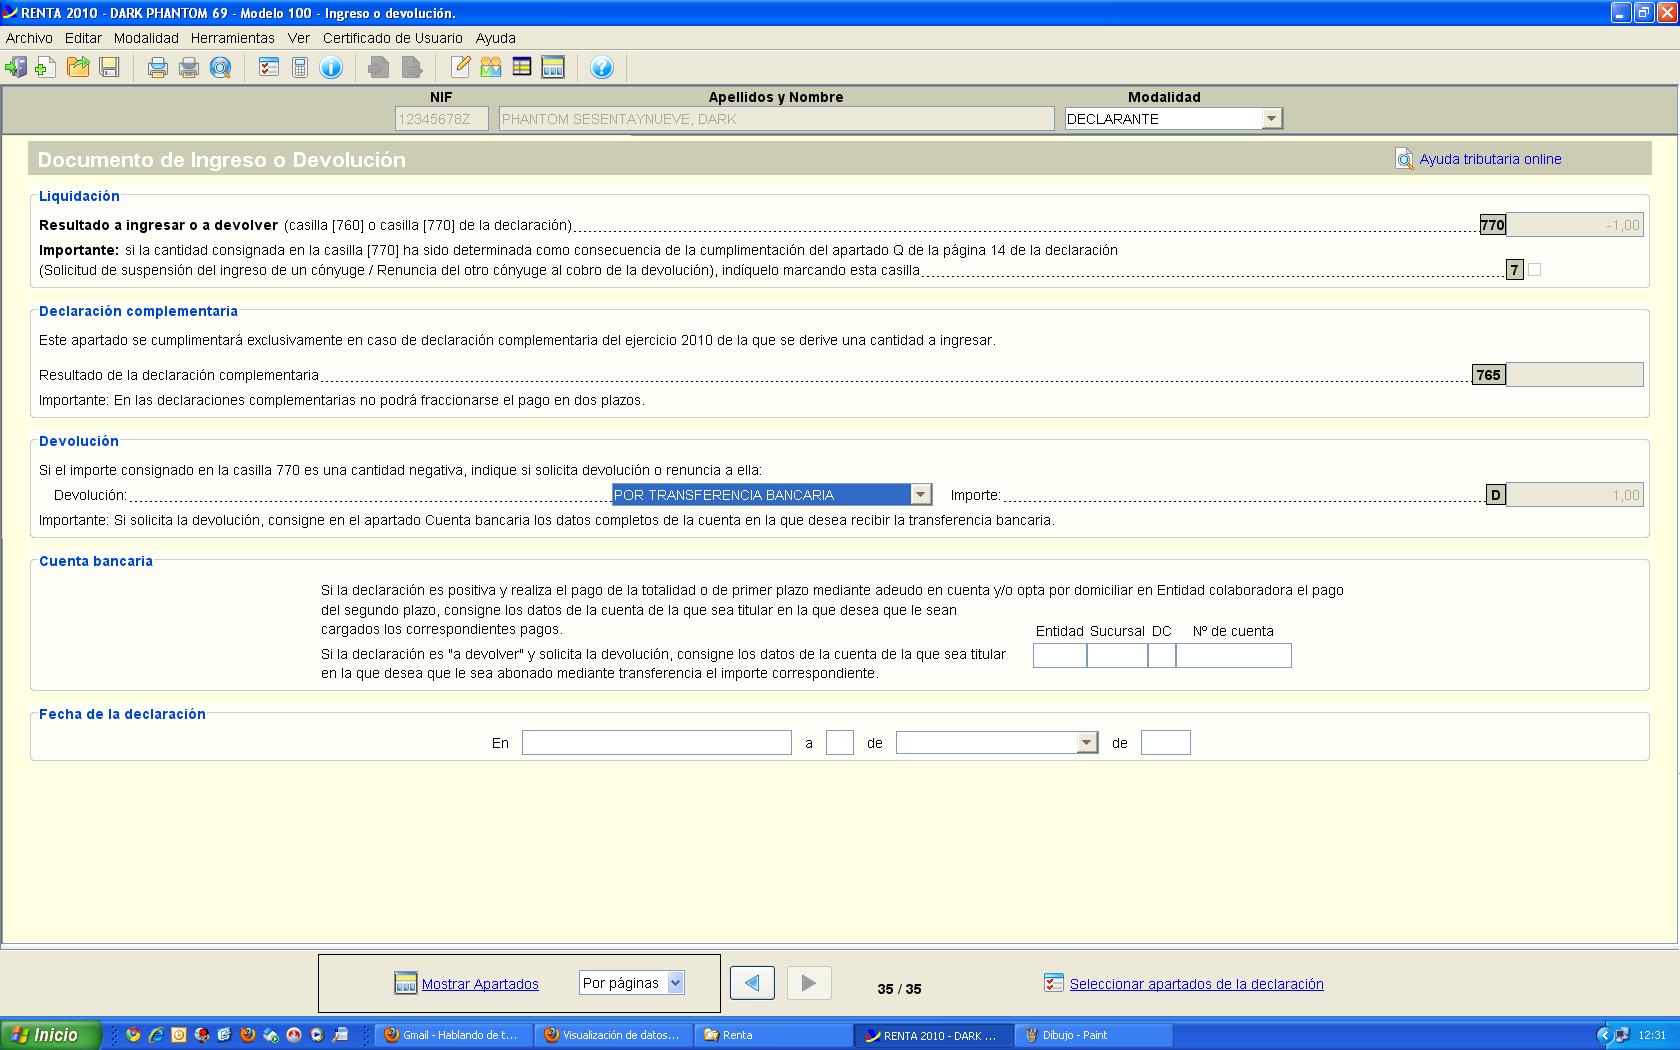This screenshot has height=1050, width=1680.
Task: Click Seleccionar apartados de la declaración link
Action: (1196, 984)
